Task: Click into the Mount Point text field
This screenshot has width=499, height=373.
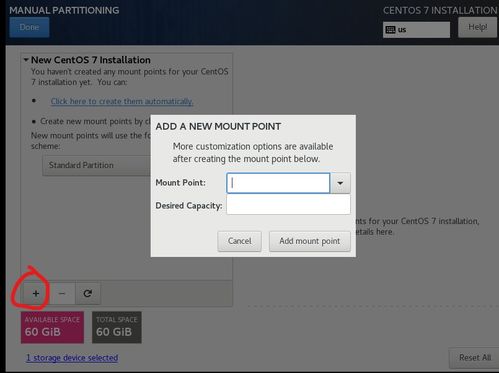Action: pyautogui.click(x=278, y=183)
